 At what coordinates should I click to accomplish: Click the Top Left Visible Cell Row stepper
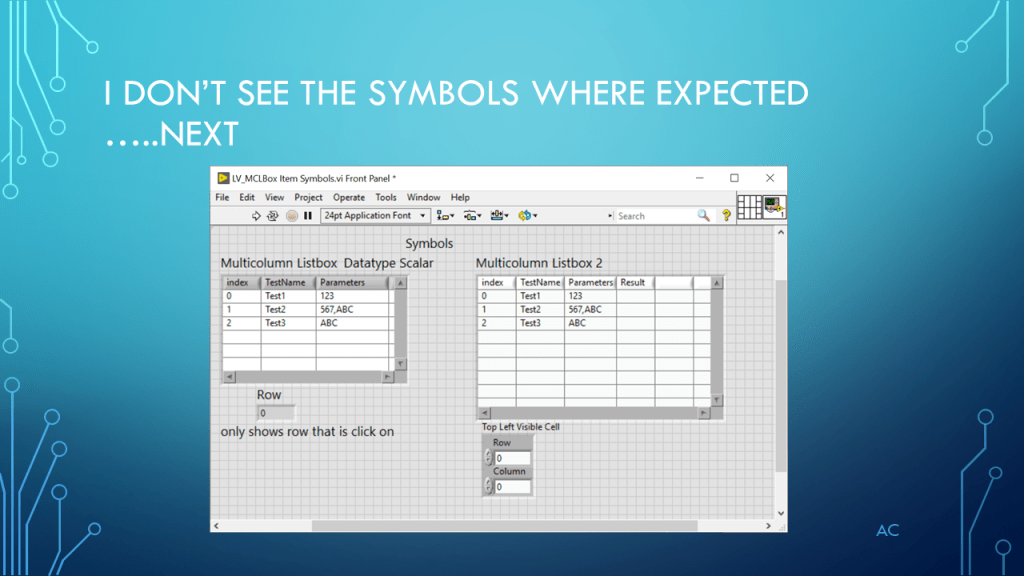tap(488, 458)
